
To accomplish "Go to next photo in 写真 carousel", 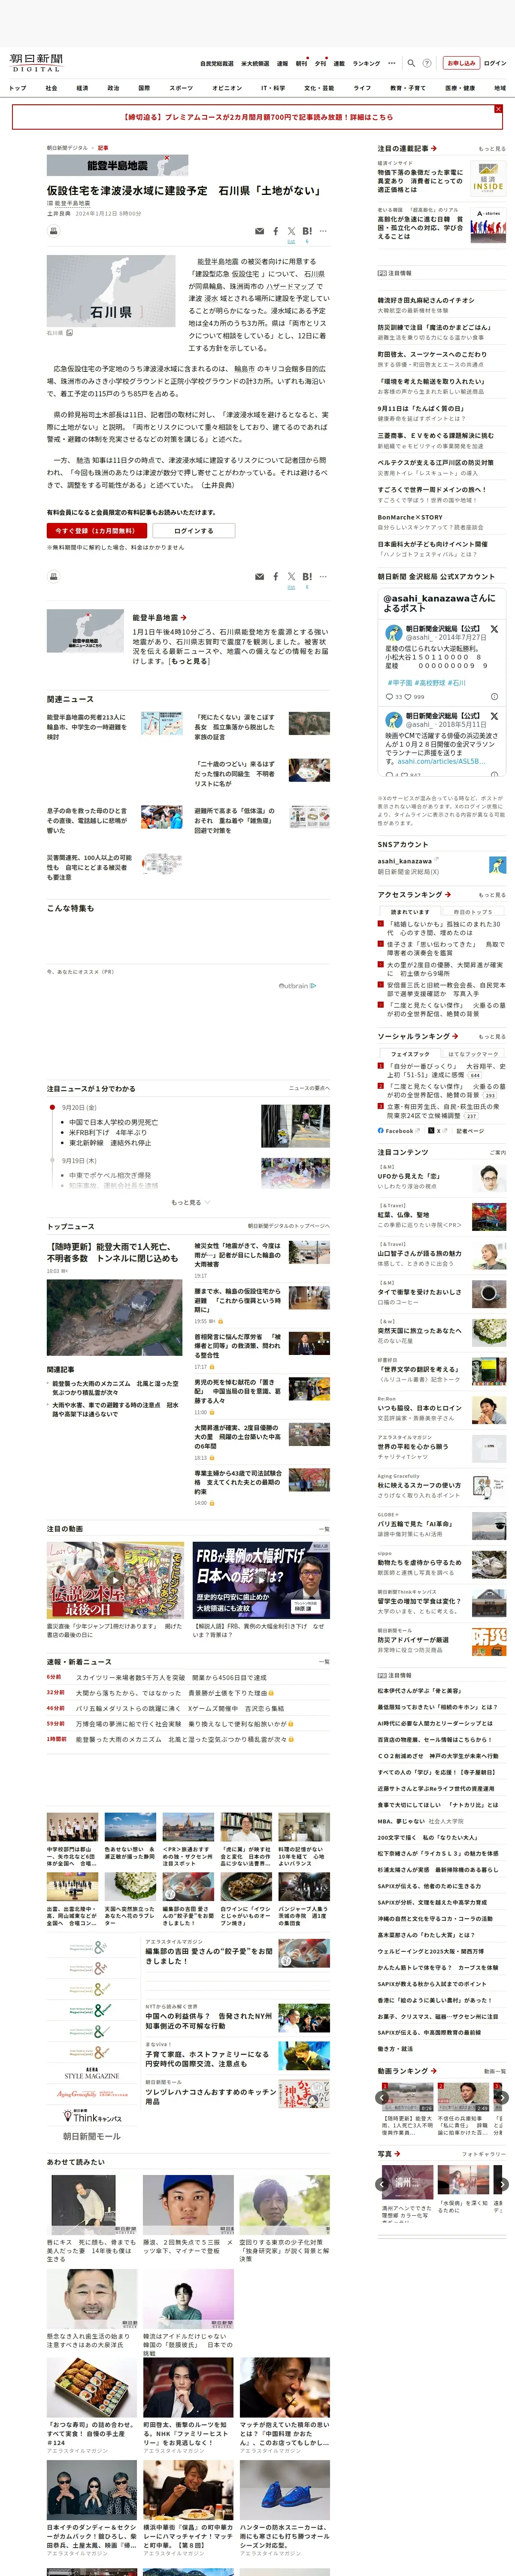I will 502,2184.
